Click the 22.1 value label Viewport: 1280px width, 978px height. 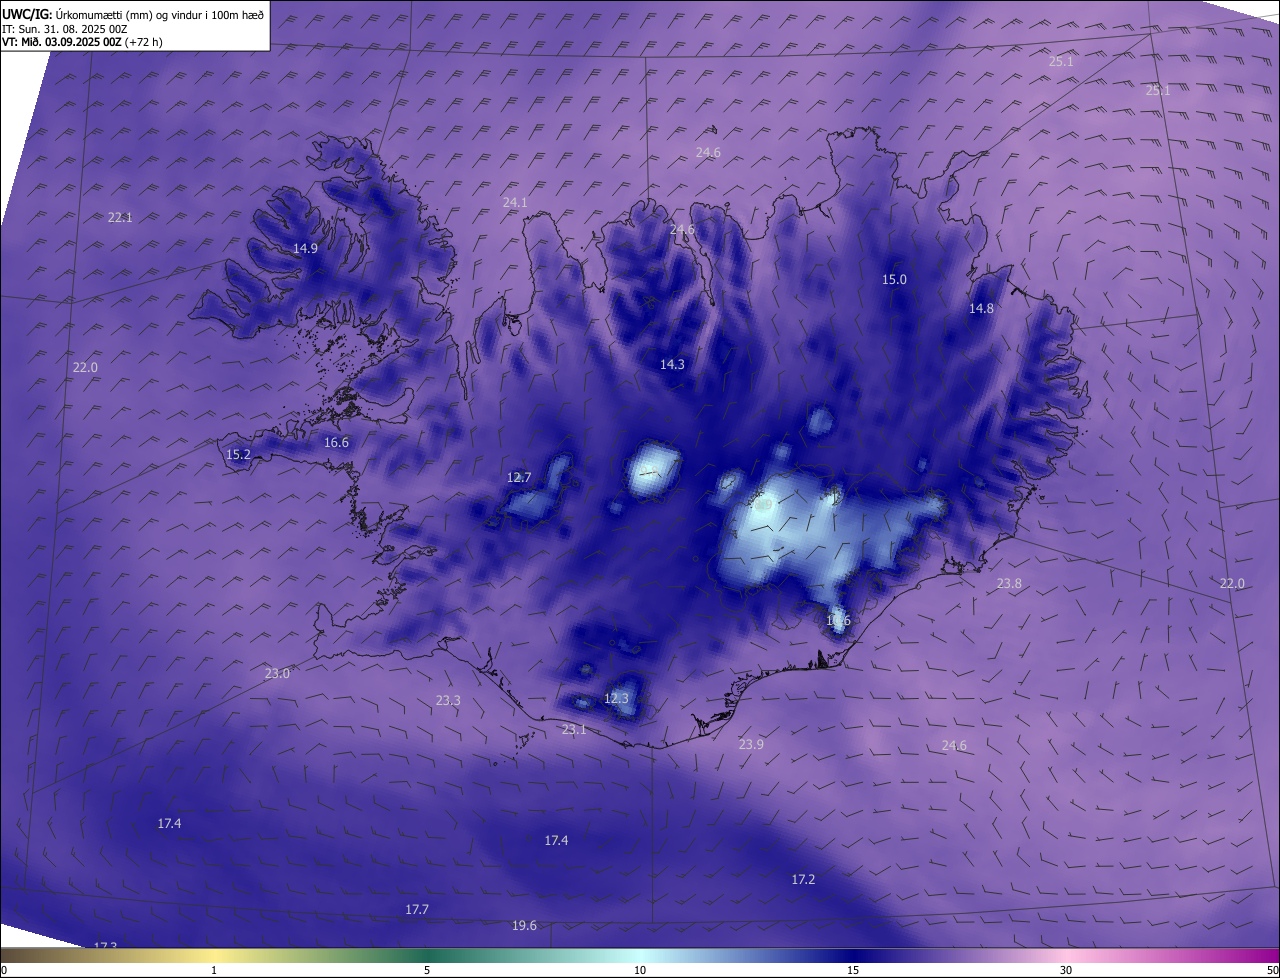pyautogui.click(x=120, y=217)
